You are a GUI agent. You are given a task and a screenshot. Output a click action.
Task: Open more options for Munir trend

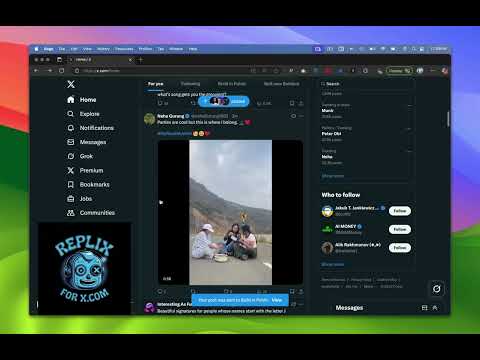(x=409, y=106)
